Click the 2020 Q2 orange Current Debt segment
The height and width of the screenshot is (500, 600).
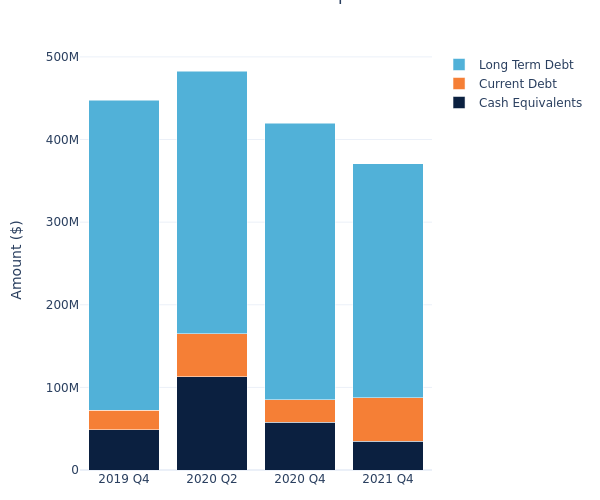(x=212, y=355)
